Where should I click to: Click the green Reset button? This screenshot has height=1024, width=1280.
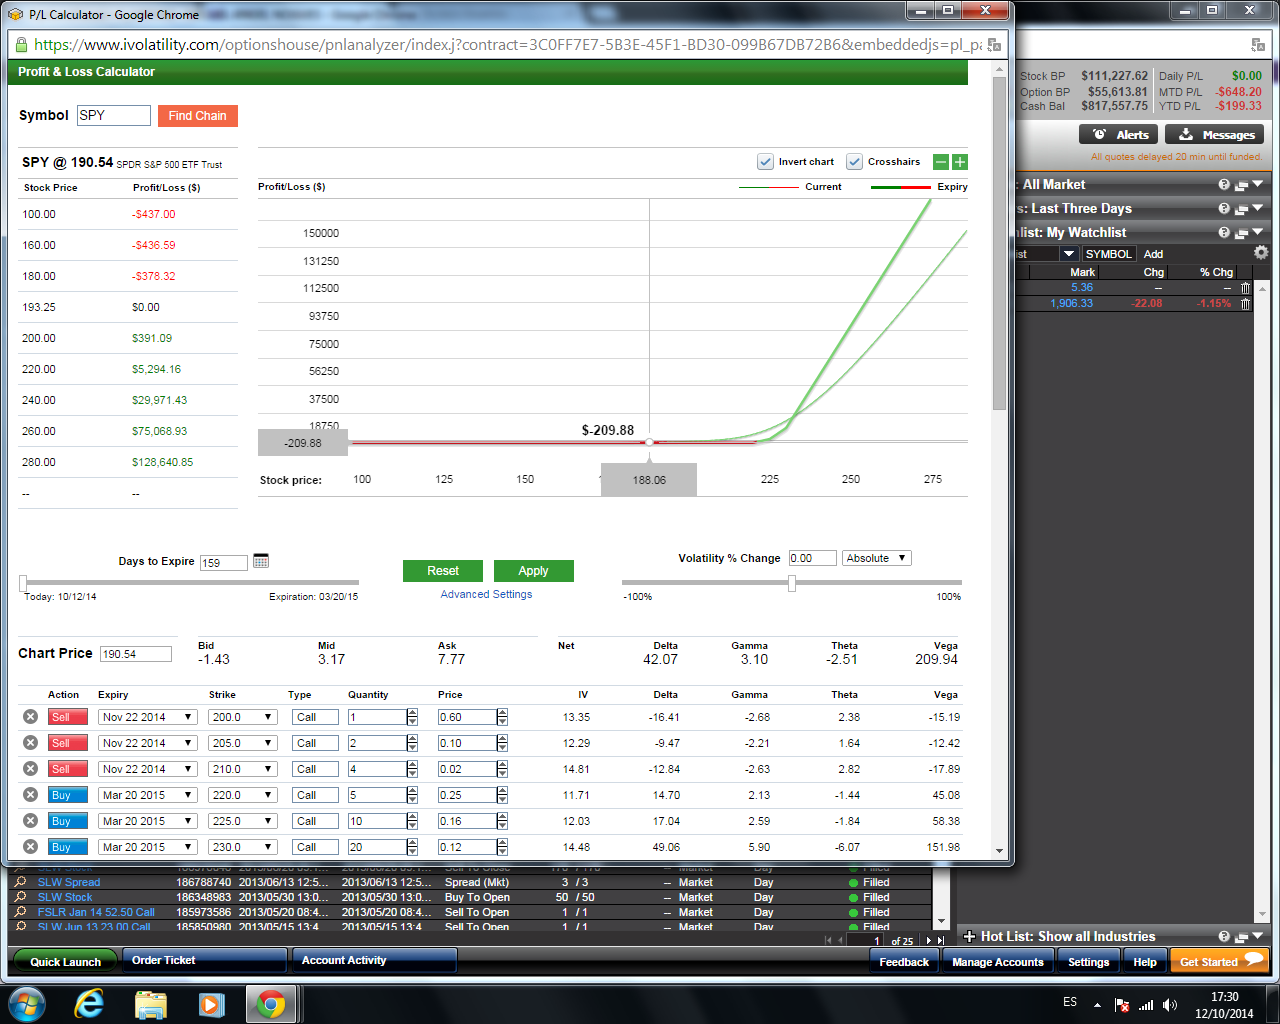[x=443, y=571]
